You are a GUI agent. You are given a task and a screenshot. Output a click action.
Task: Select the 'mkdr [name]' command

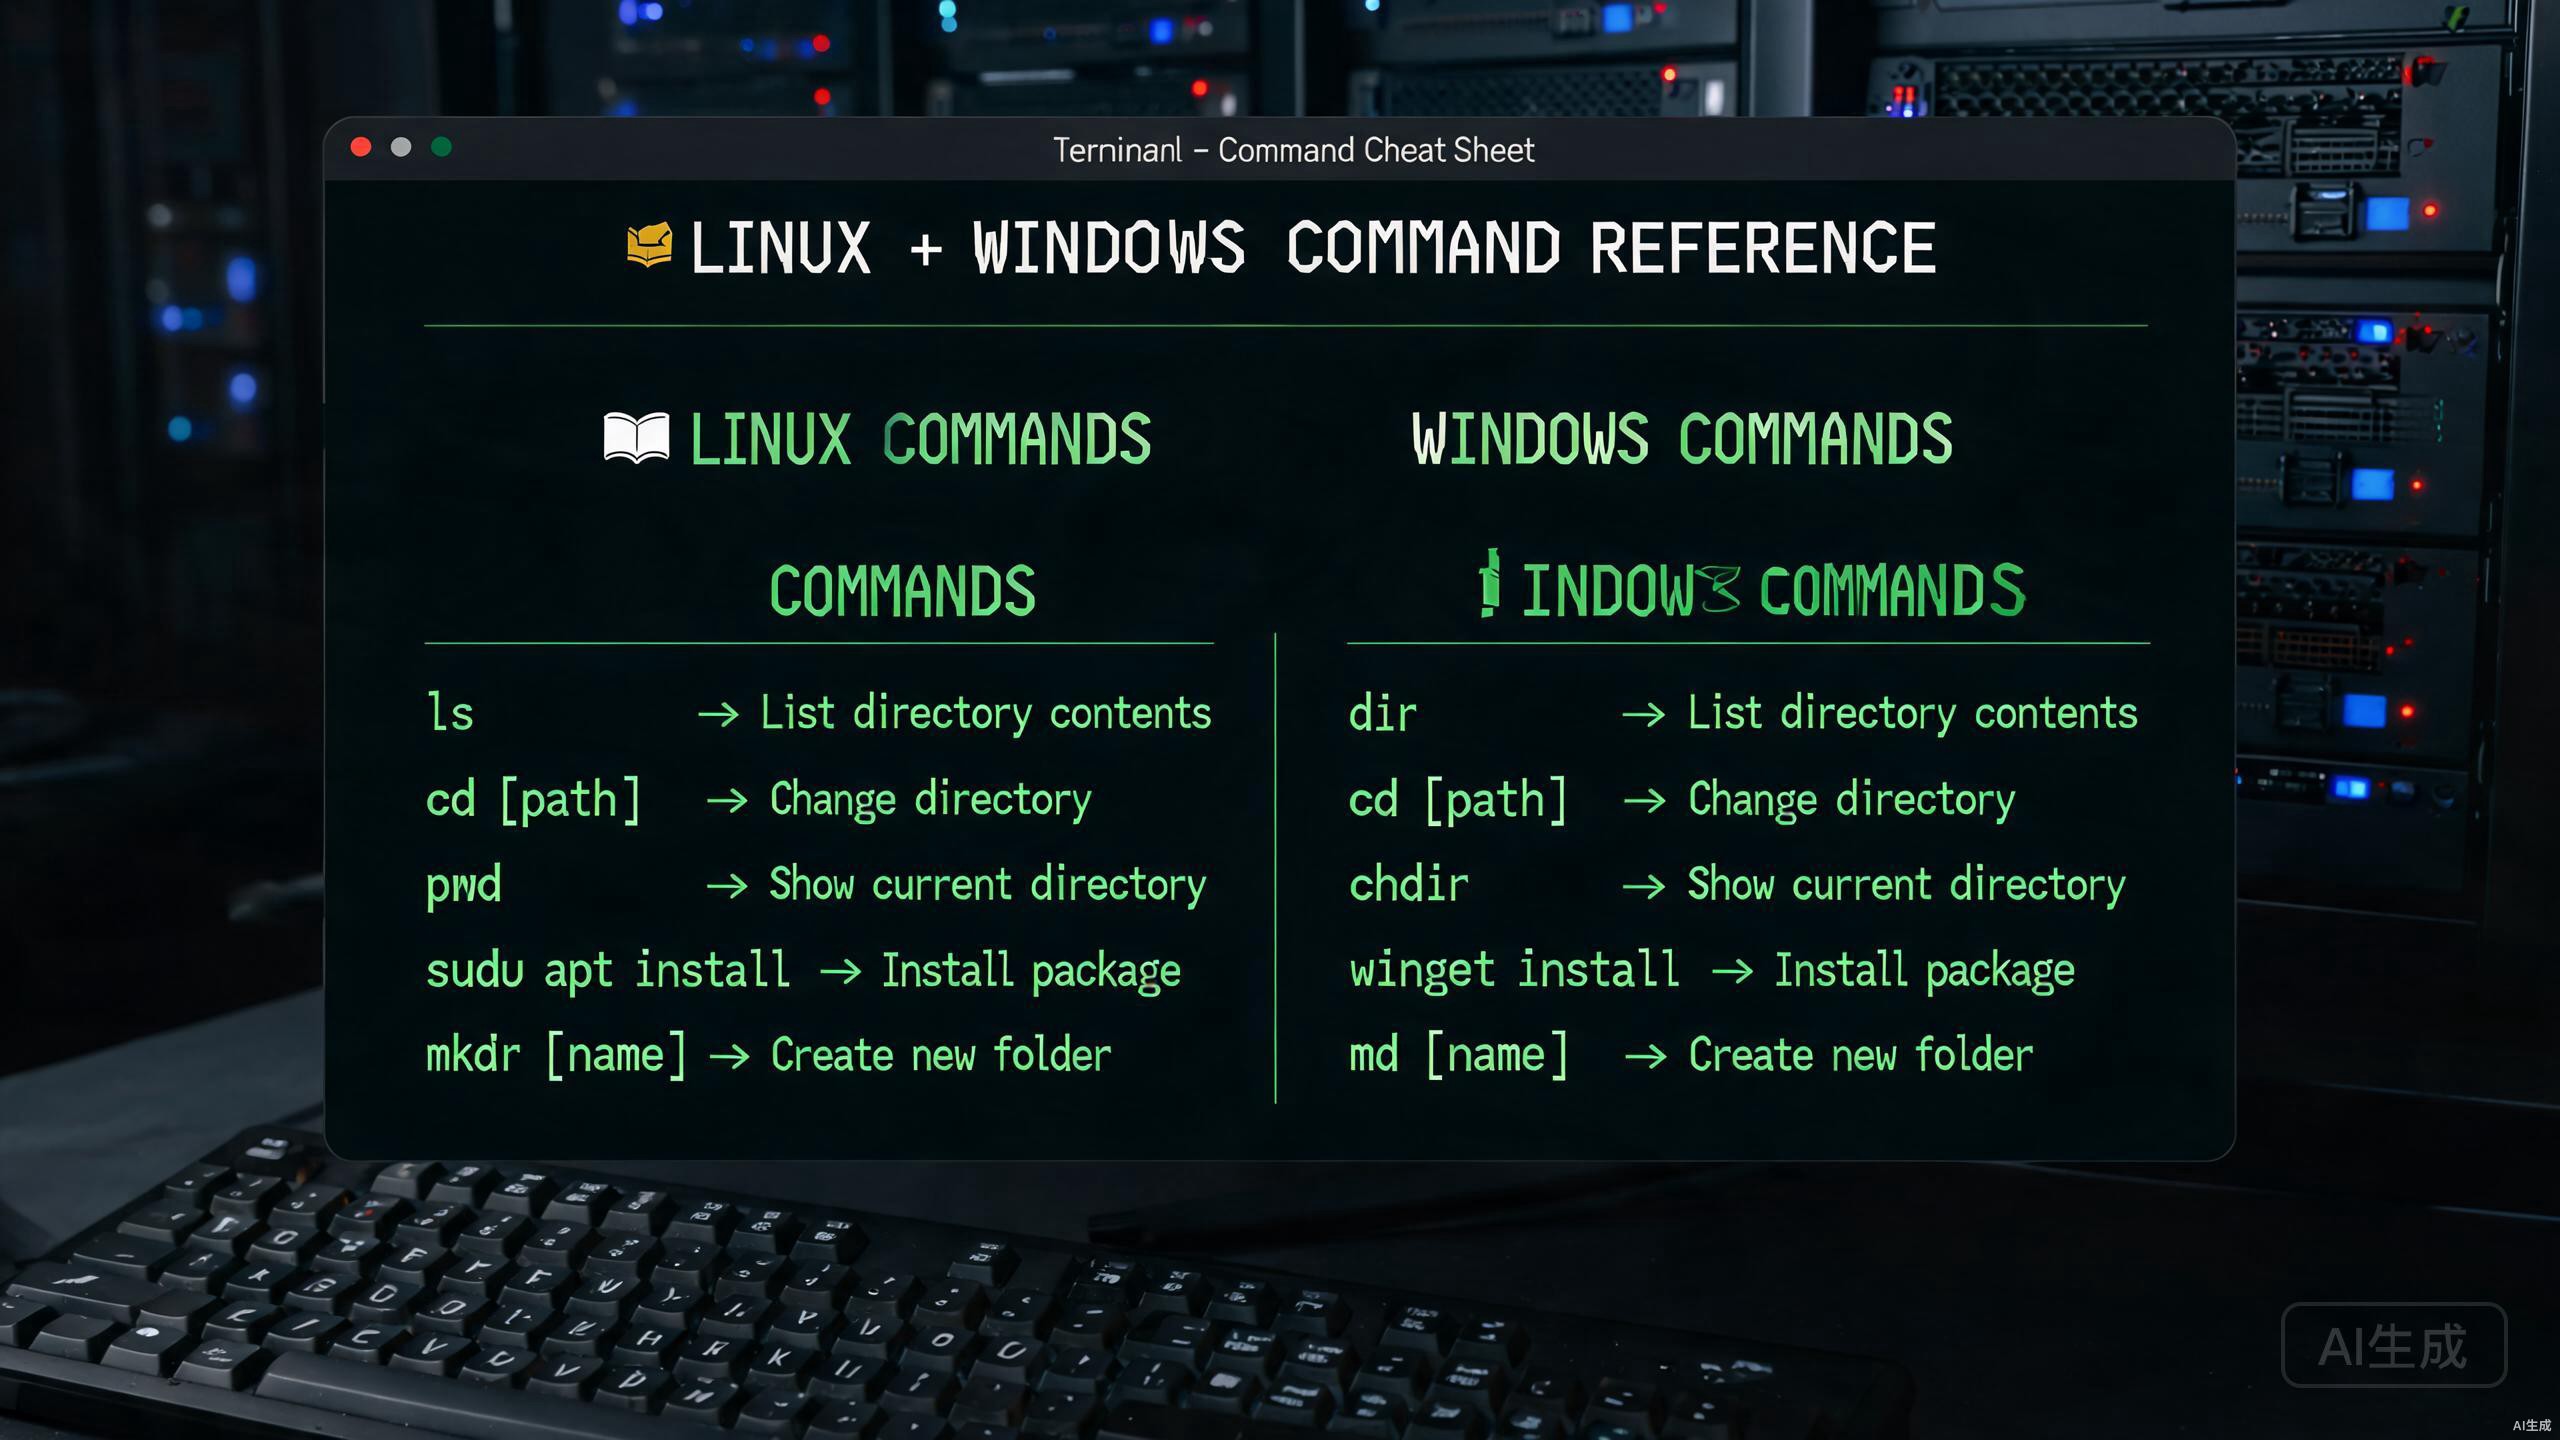click(x=557, y=1056)
